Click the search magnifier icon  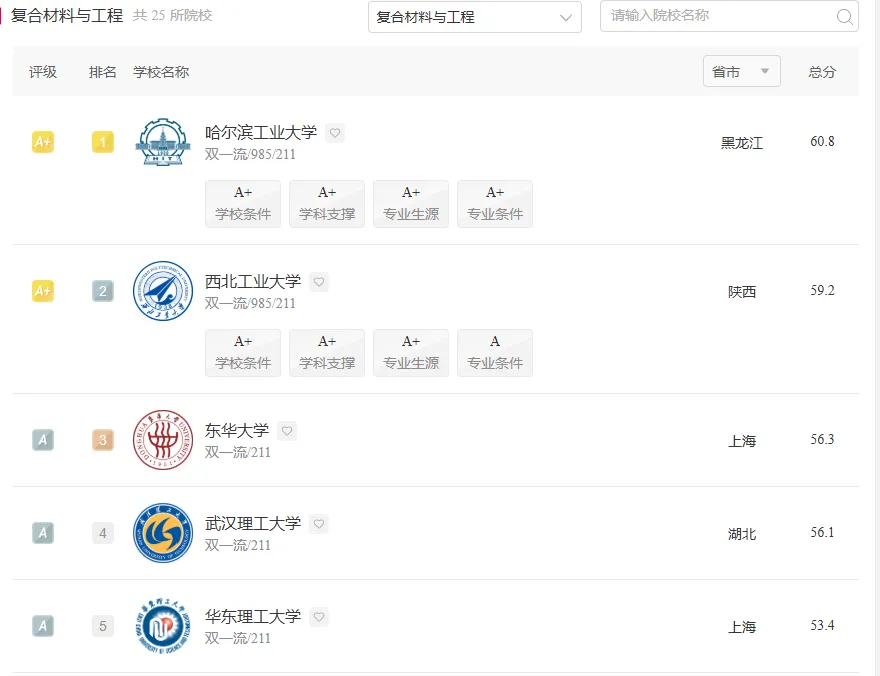coord(844,16)
